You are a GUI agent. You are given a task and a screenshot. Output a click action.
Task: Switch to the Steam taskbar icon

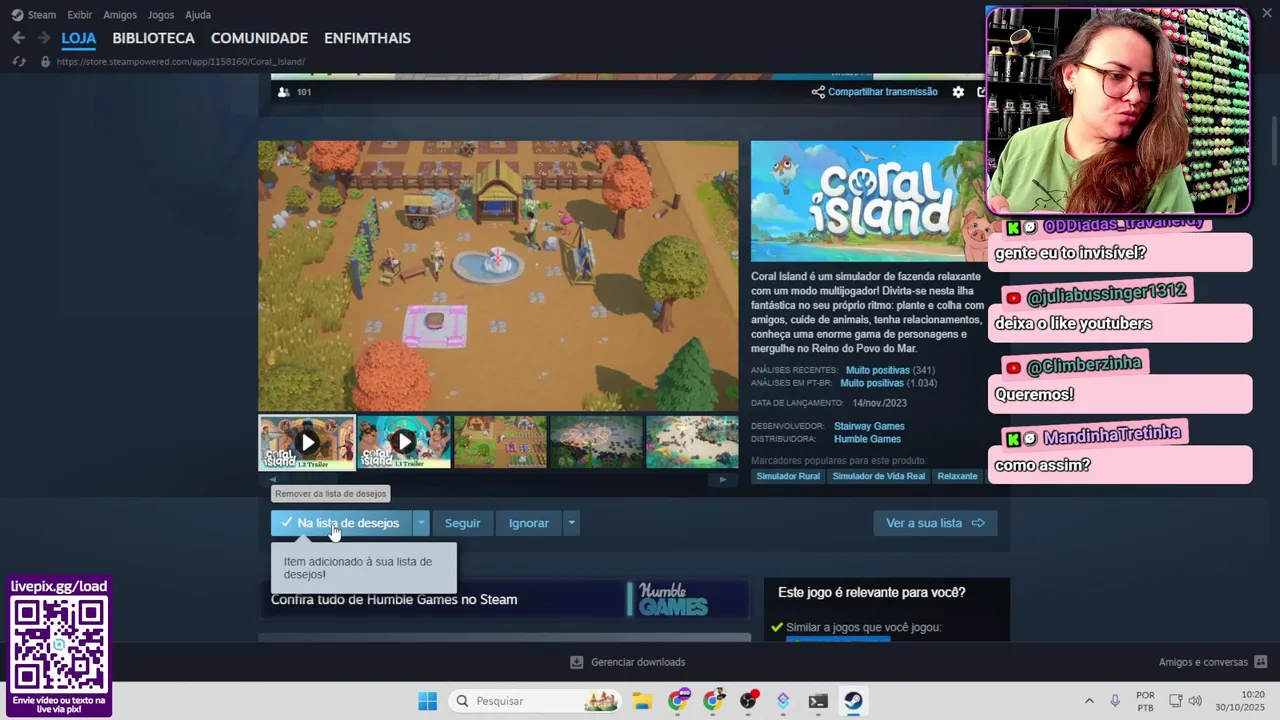point(853,701)
